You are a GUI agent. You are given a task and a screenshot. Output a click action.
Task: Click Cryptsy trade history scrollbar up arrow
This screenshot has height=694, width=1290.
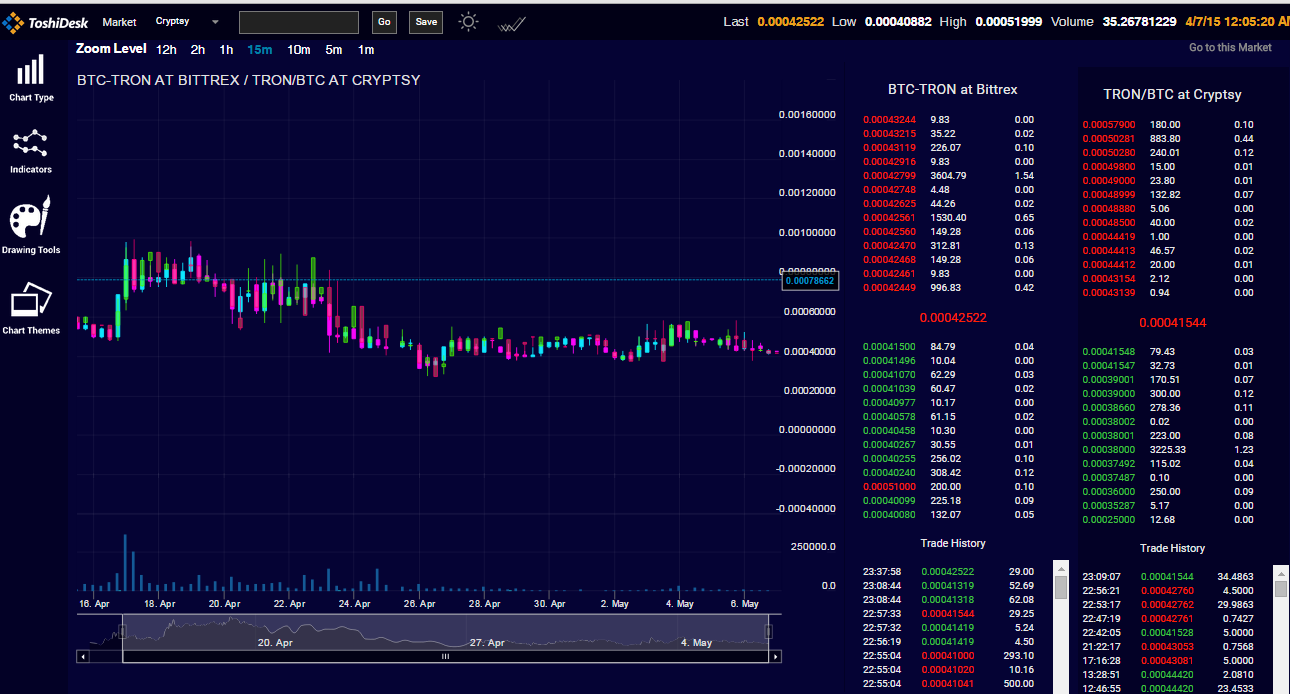tap(1280, 573)
